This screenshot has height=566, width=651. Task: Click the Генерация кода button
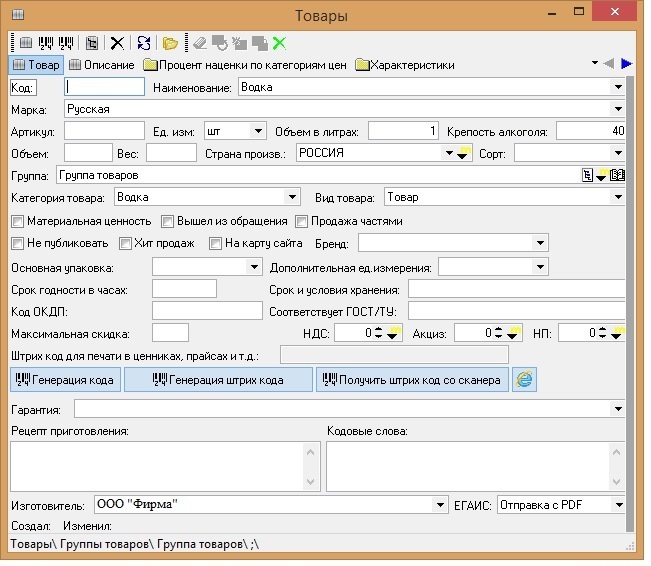click(x=65, y=380)
